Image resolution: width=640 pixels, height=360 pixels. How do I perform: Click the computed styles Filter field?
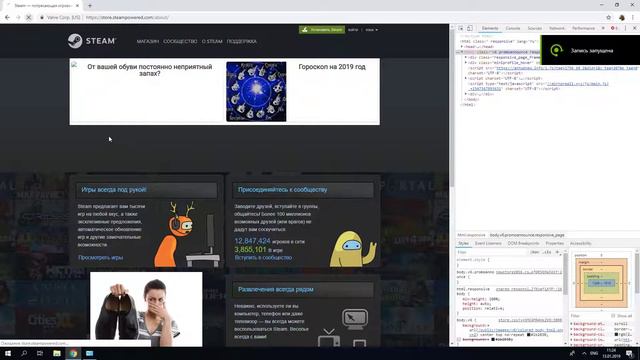[590, 316]
